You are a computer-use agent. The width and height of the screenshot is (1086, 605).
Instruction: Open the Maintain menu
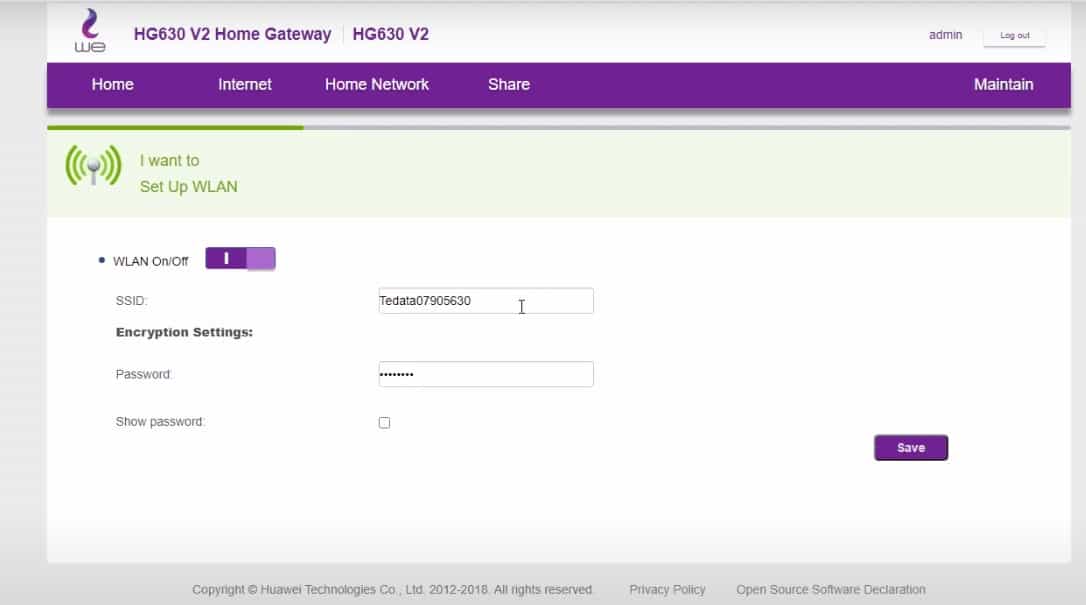(1003, 85)
